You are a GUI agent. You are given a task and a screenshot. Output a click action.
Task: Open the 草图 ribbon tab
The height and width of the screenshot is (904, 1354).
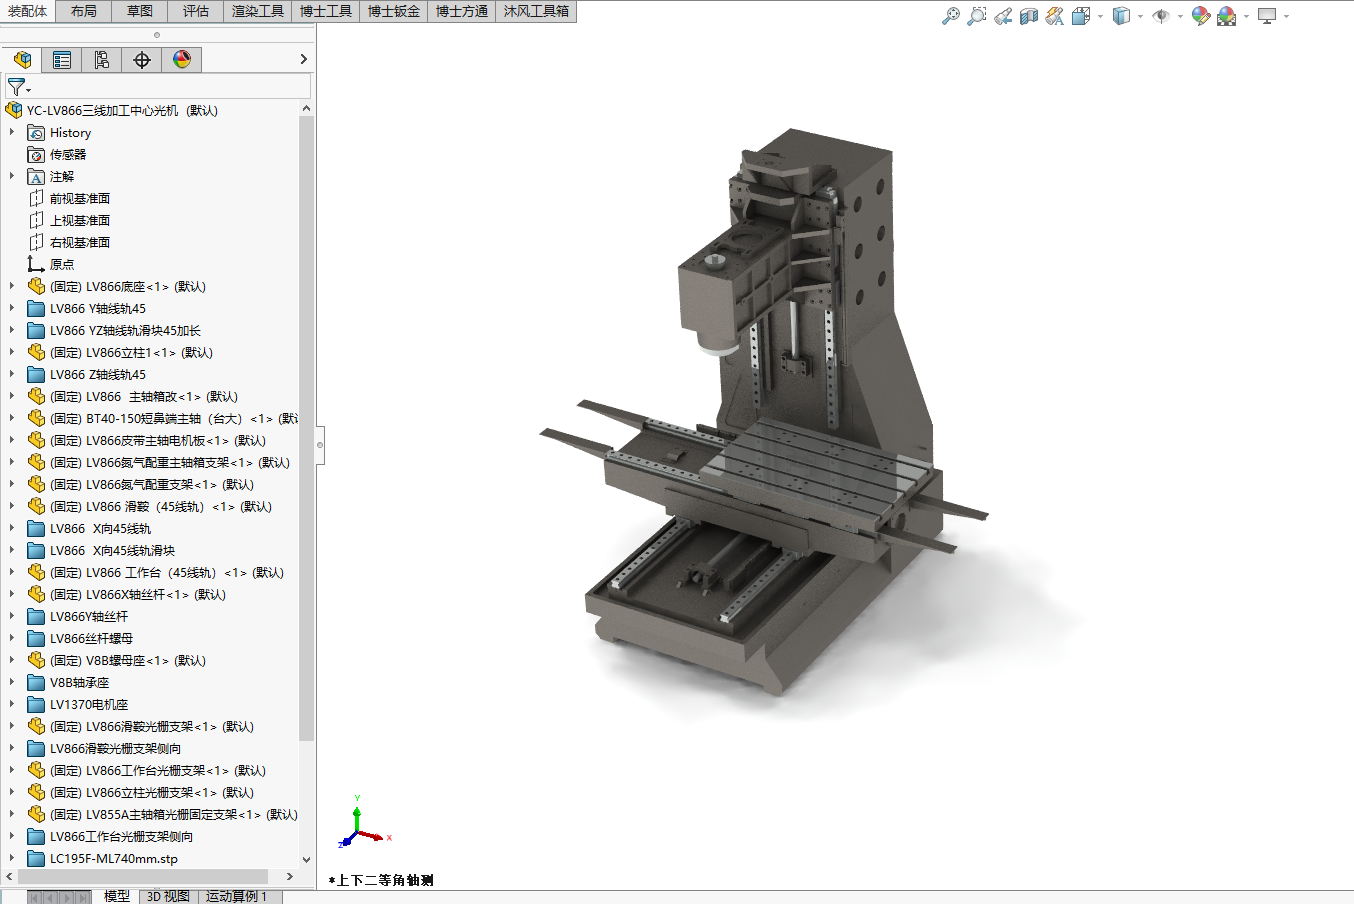click(x=140, y=11)
